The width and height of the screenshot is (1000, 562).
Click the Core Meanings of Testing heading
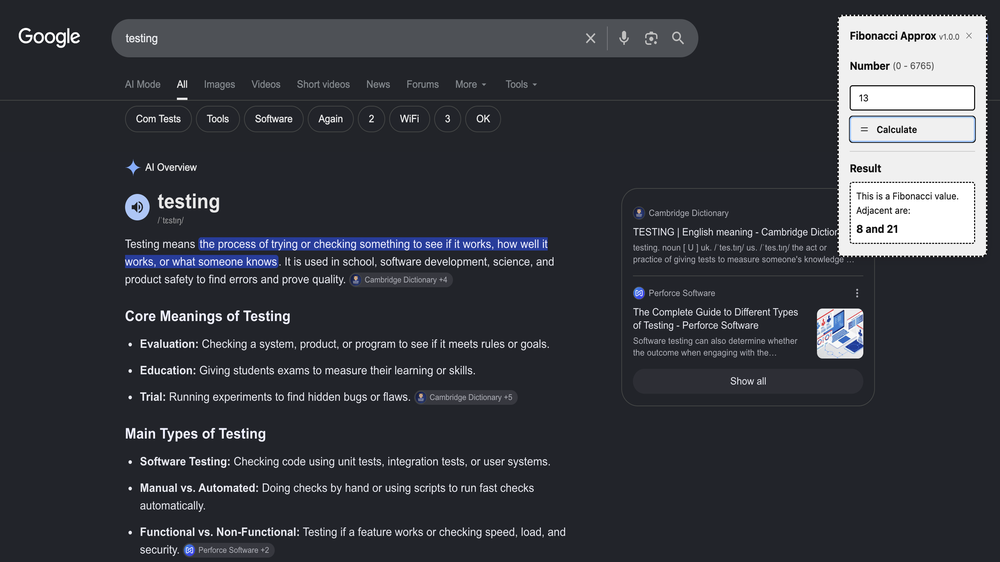207,316
